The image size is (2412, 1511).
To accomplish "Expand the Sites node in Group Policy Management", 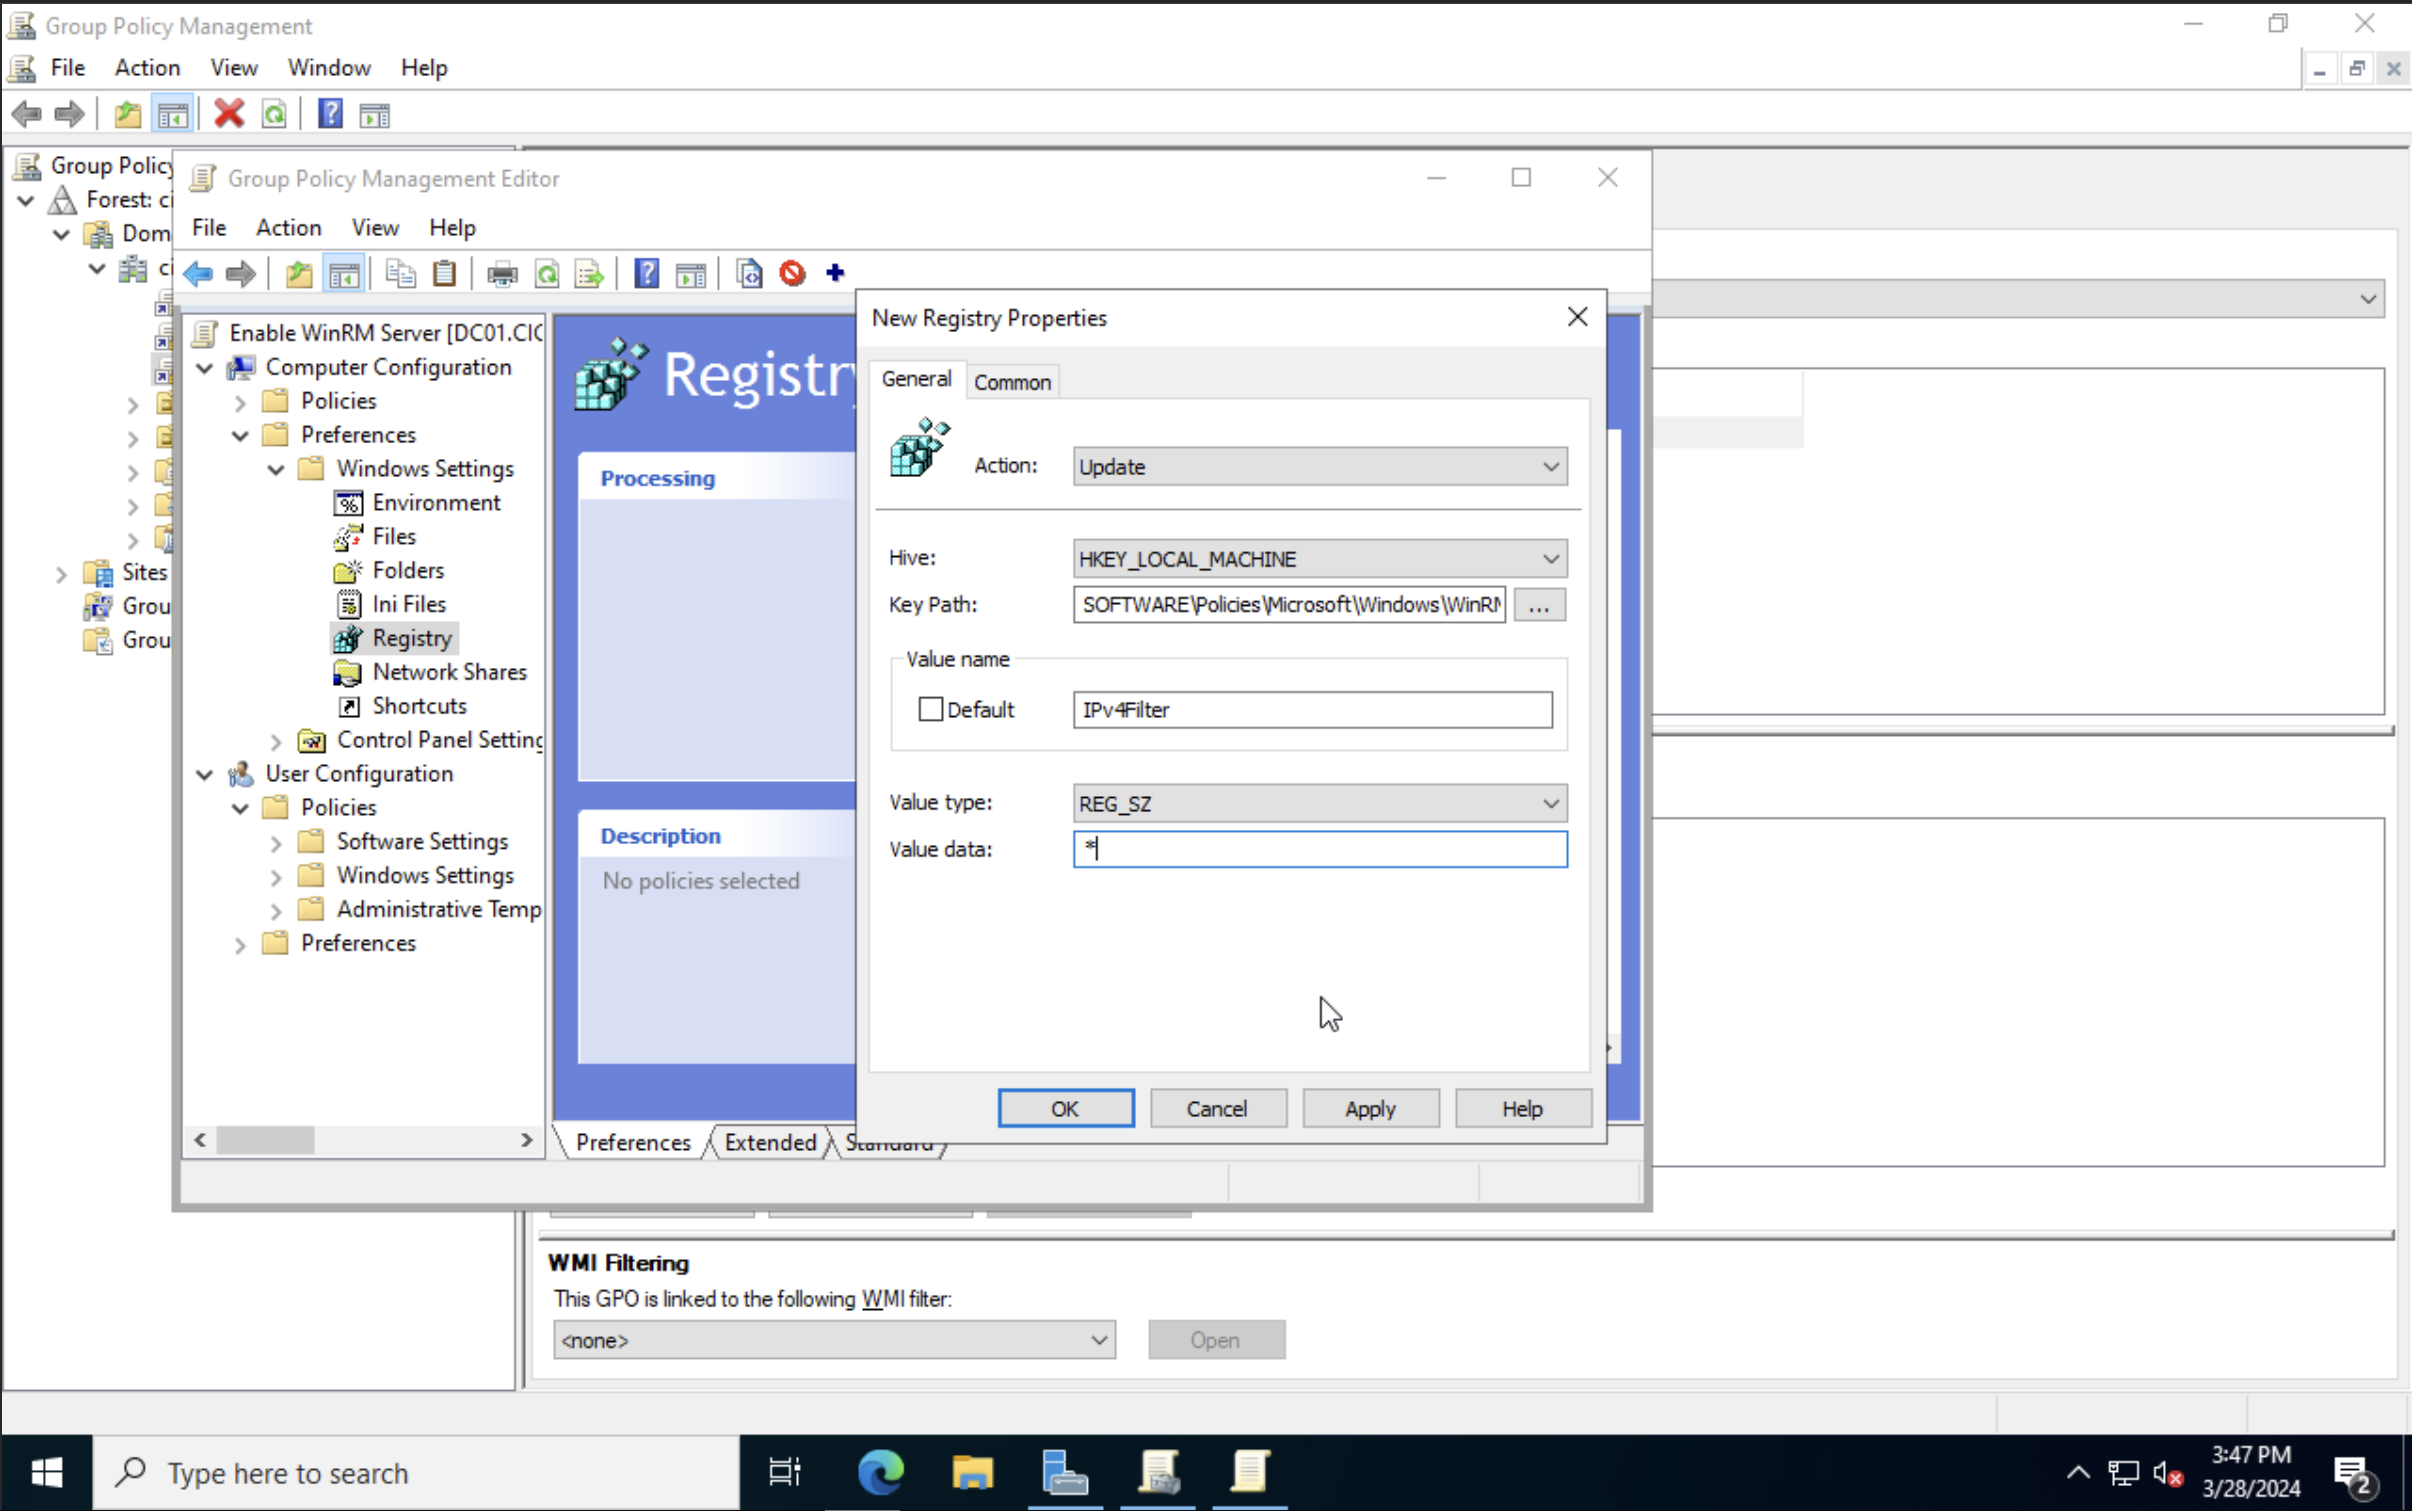I will [x=61, y=574].
